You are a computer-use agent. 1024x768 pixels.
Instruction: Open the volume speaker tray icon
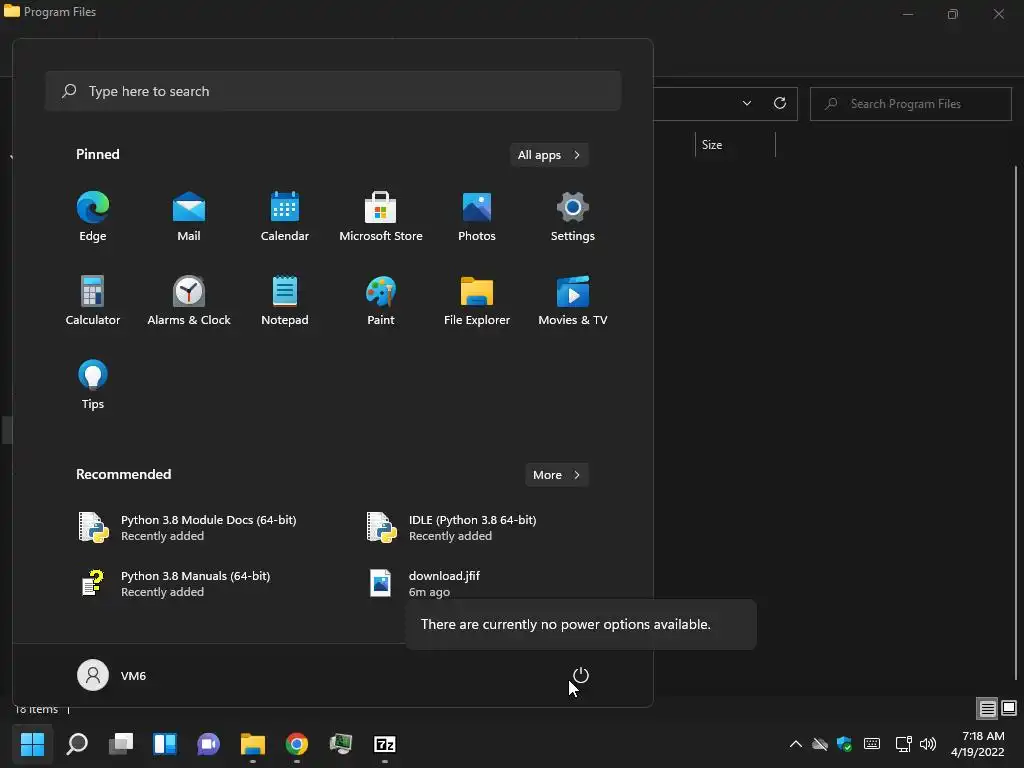(927, 744)
